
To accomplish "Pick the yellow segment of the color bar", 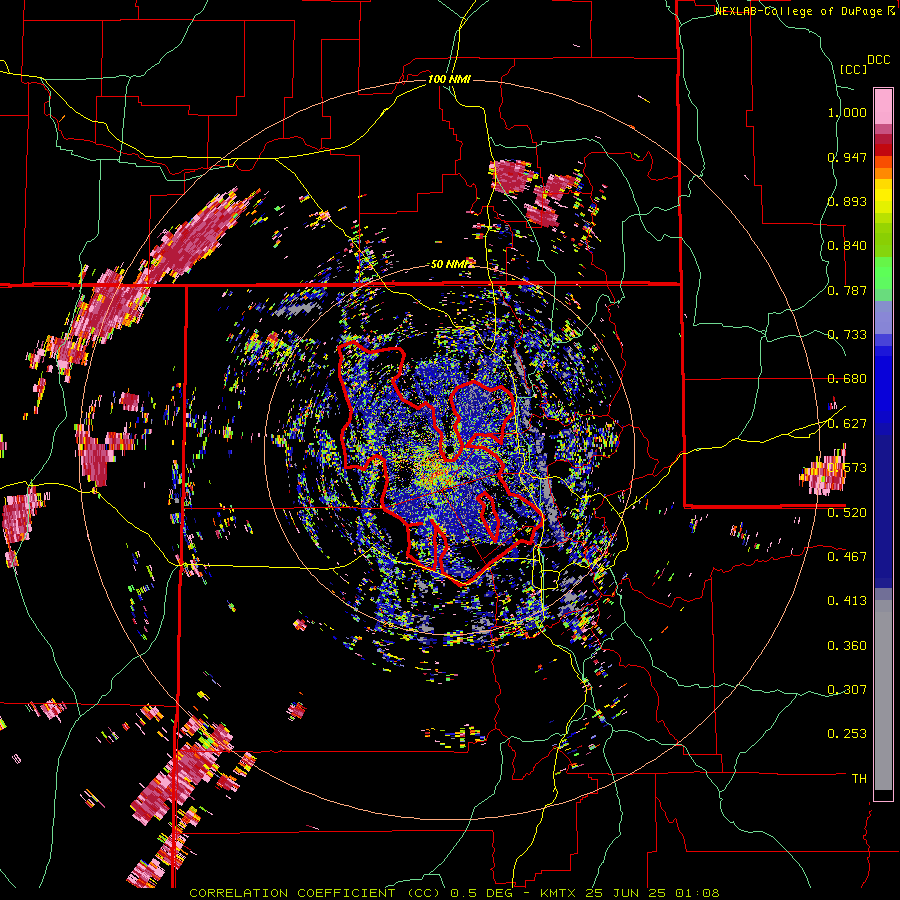I will (883, 197).
